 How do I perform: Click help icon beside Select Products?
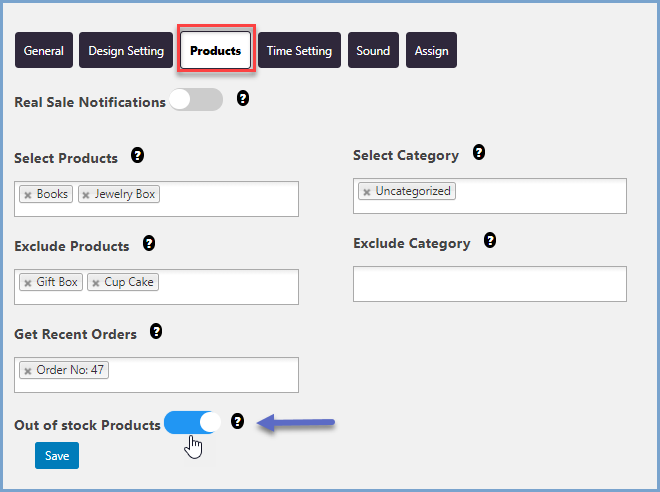[137, 156]
